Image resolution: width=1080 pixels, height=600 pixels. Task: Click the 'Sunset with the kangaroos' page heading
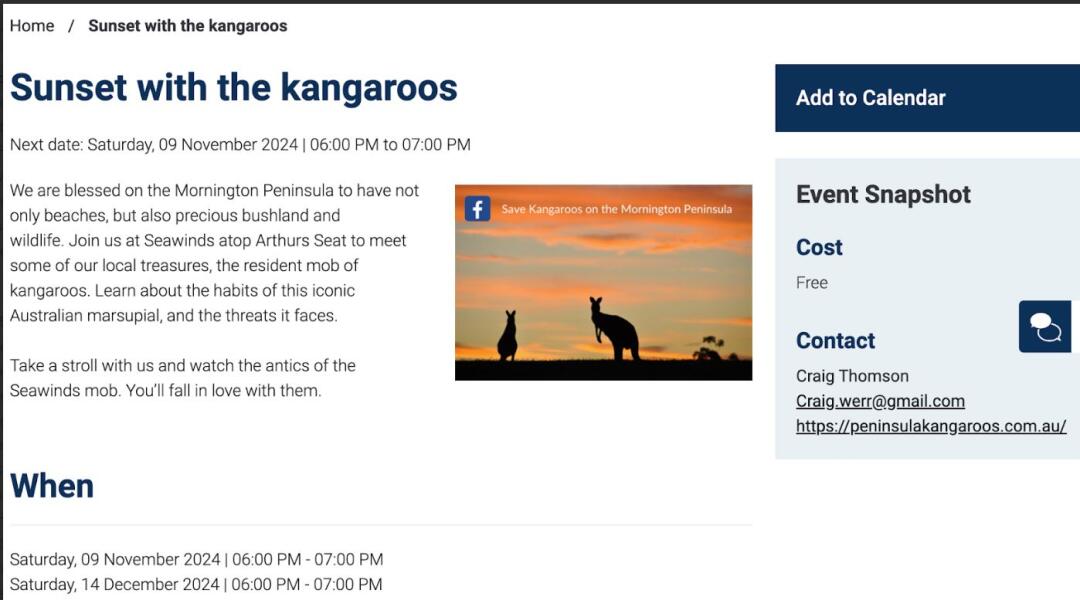pos(233,88)
